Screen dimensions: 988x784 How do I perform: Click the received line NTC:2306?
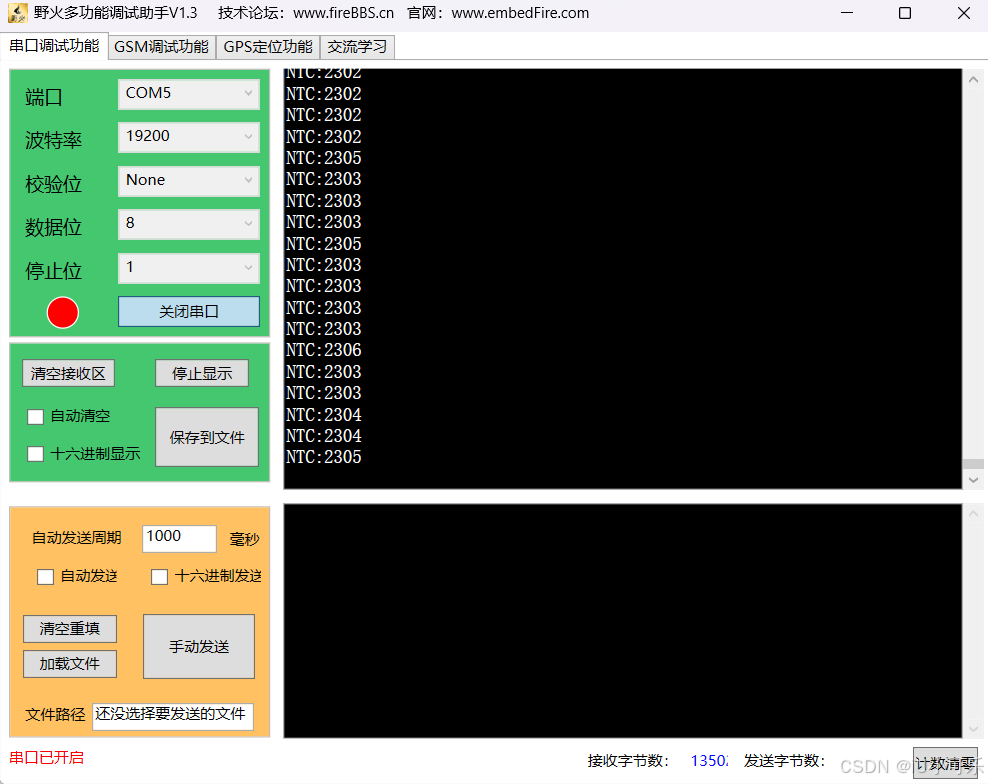324,350
